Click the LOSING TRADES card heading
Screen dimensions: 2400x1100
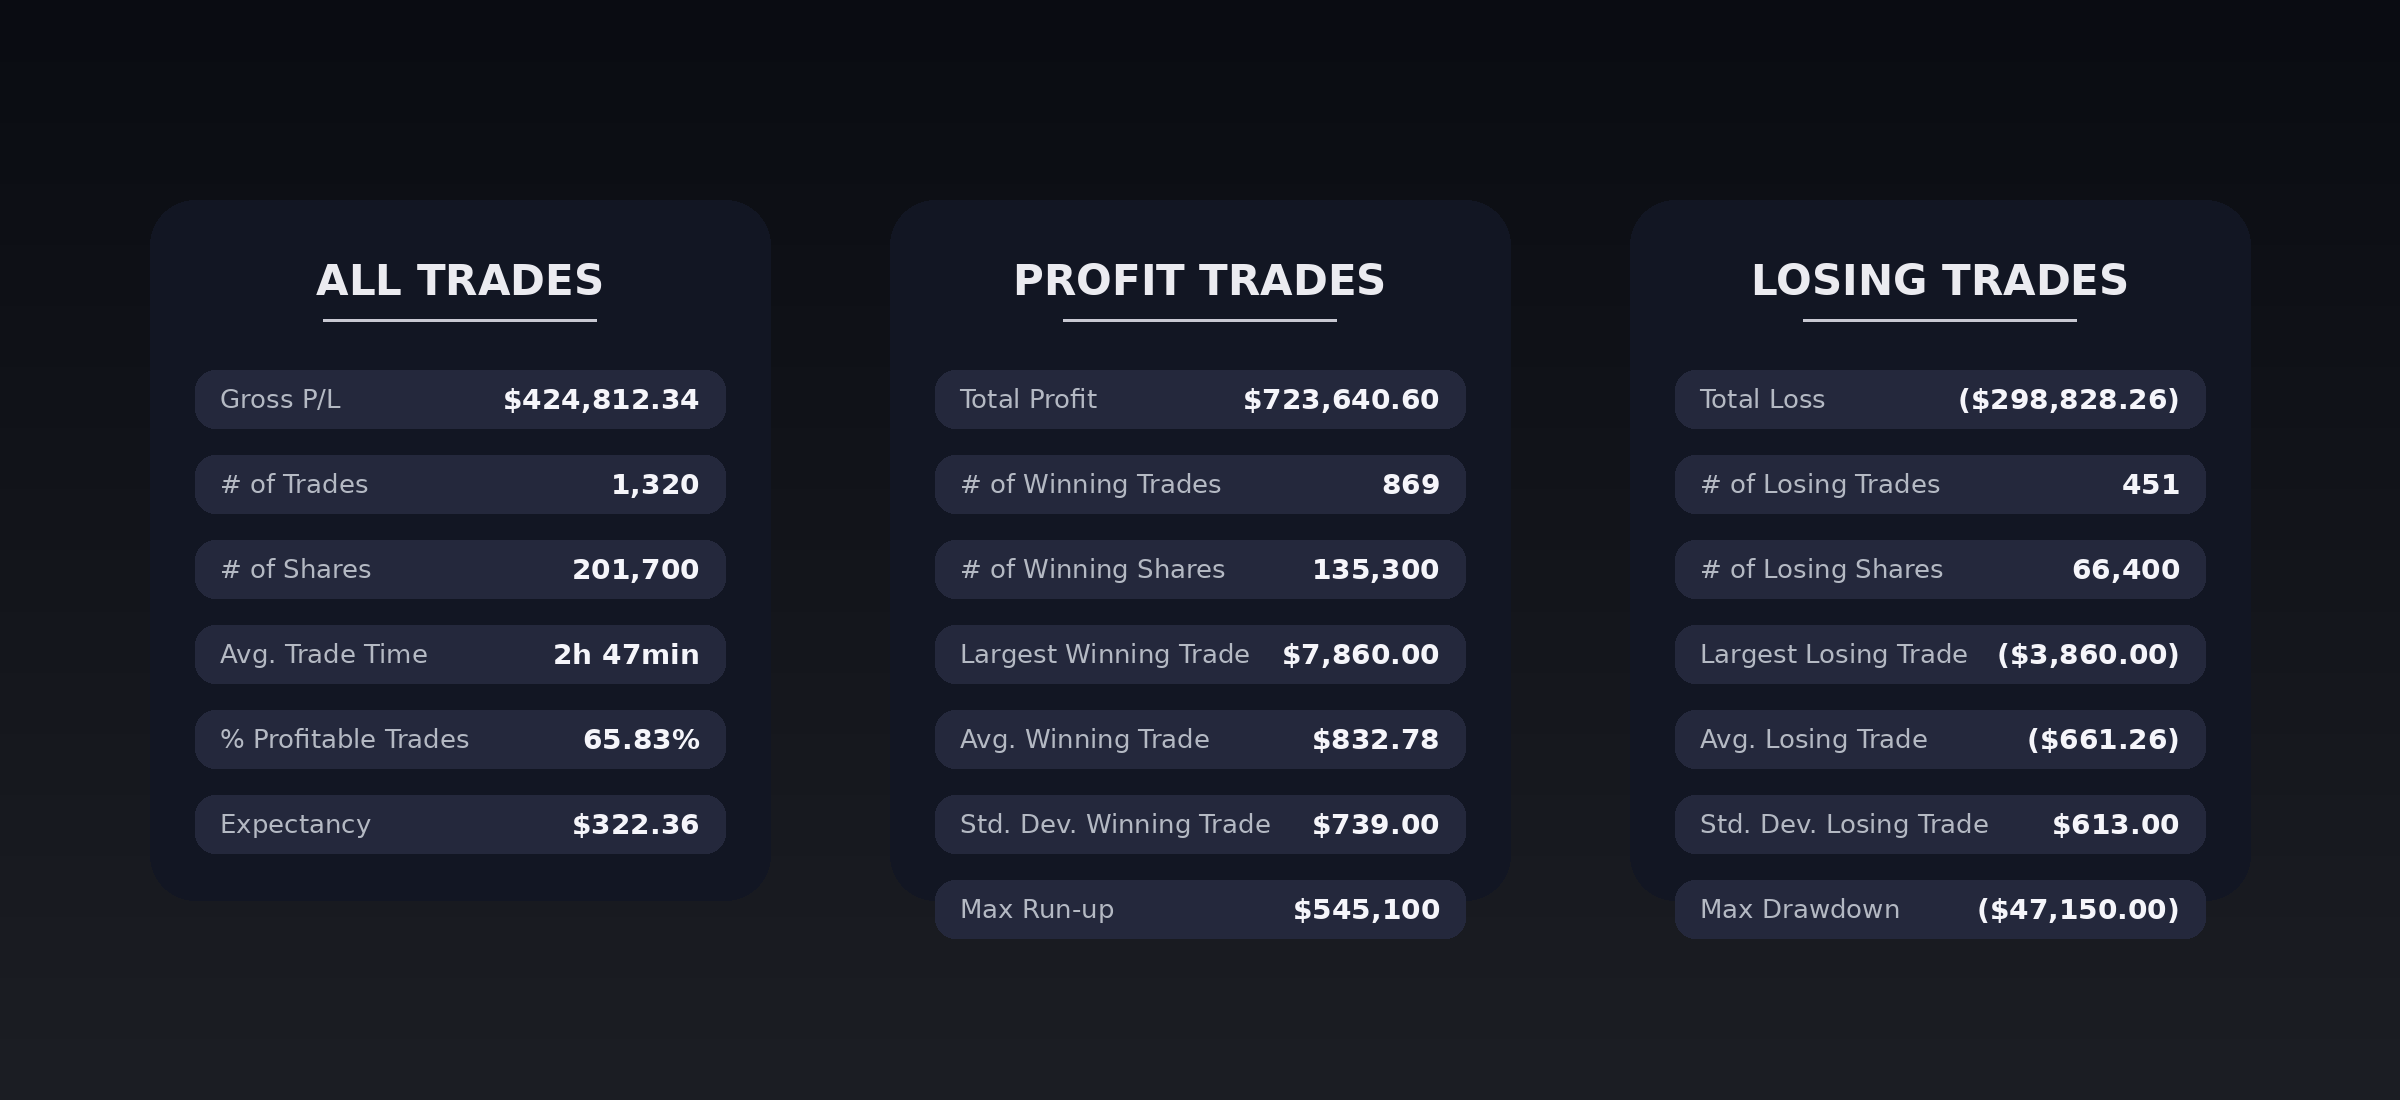pos(1939,281)
